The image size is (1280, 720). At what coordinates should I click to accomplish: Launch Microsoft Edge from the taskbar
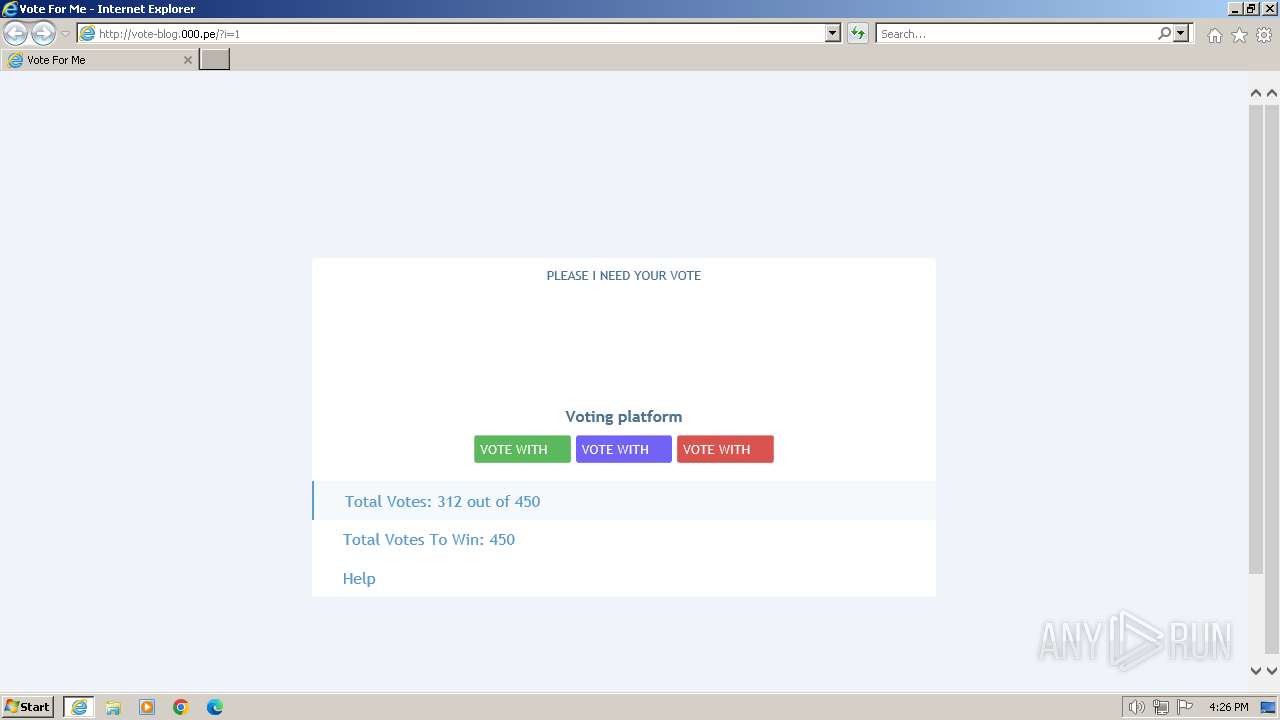coord(215,707)
